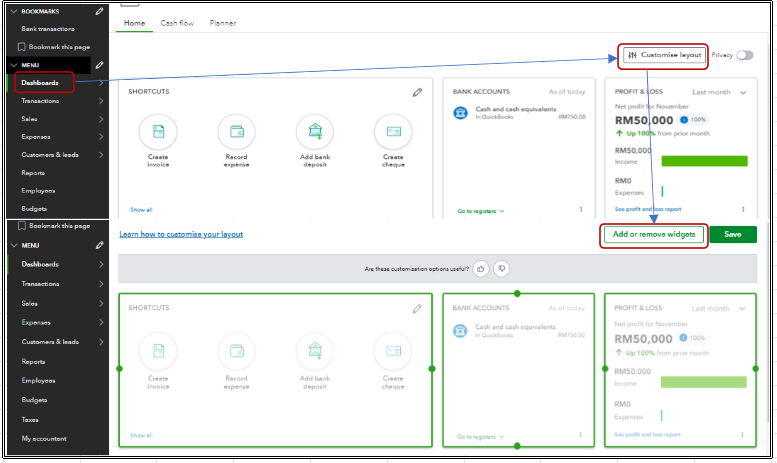The image size is (777, 463).
Task: Switch to the Home tab
Action: pos(134,23)
